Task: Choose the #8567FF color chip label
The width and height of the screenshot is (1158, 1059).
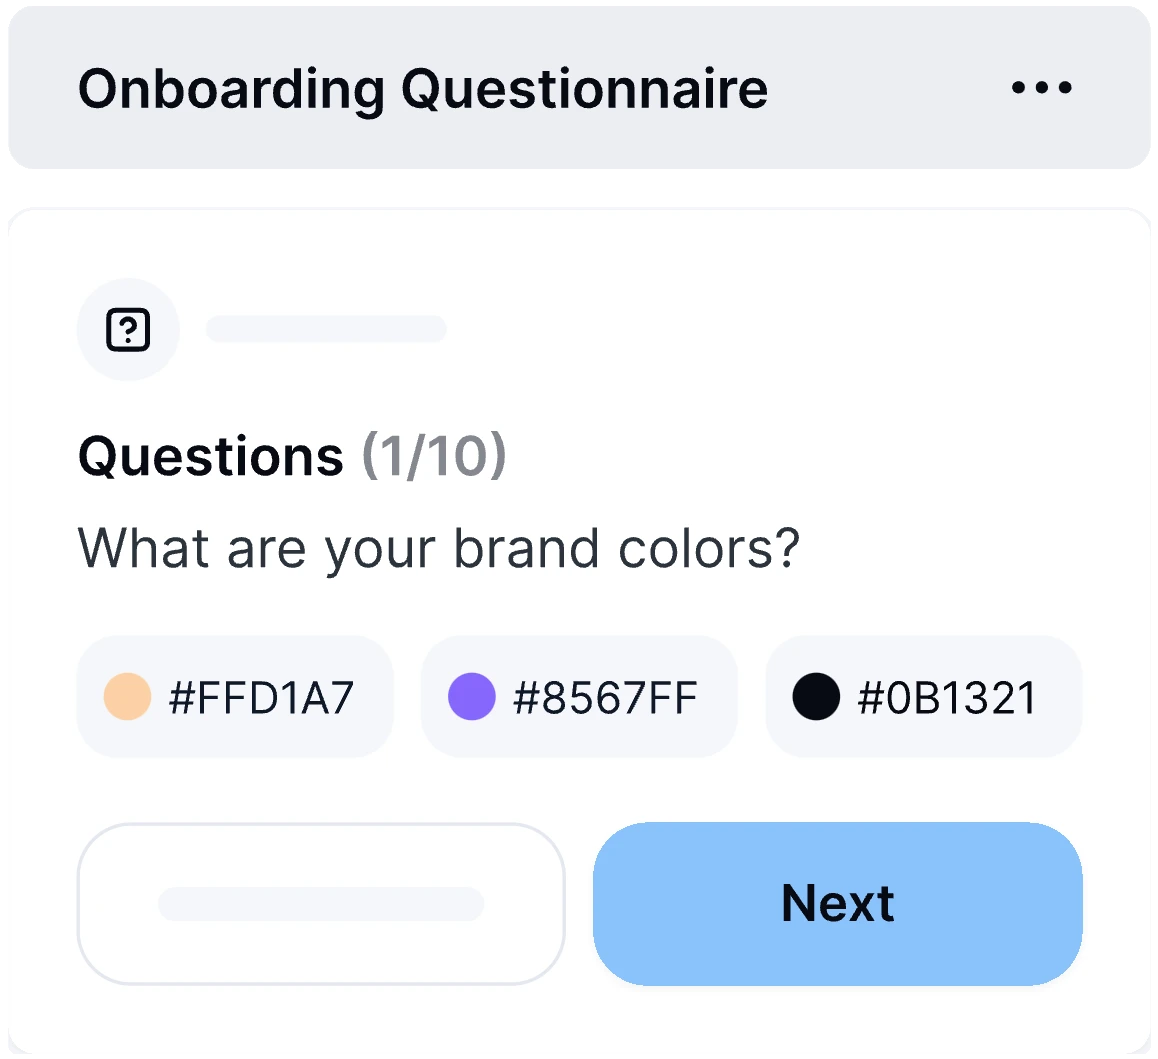Action: click(x=606, y=698)
